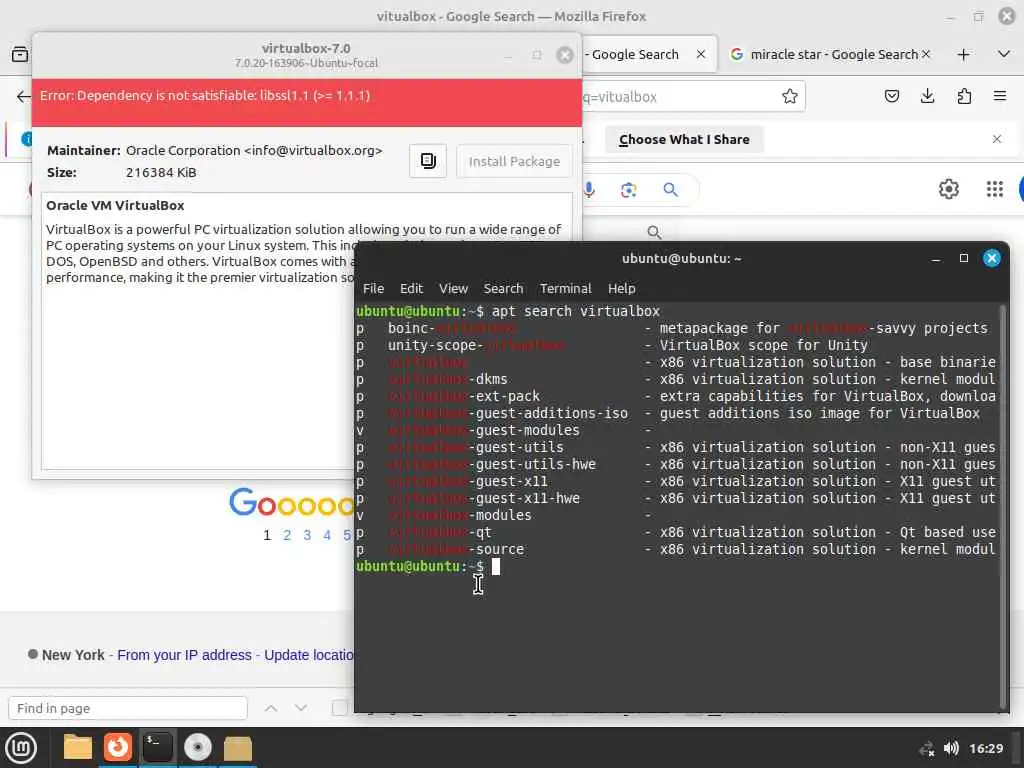Click the Save to Pocket icon in Firefox
1024x768 pixels.
click(x=891, y=97)
